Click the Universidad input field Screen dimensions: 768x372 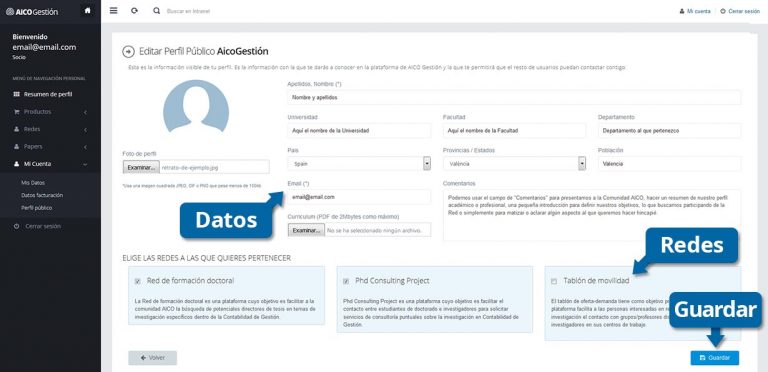tap(359, 131)
